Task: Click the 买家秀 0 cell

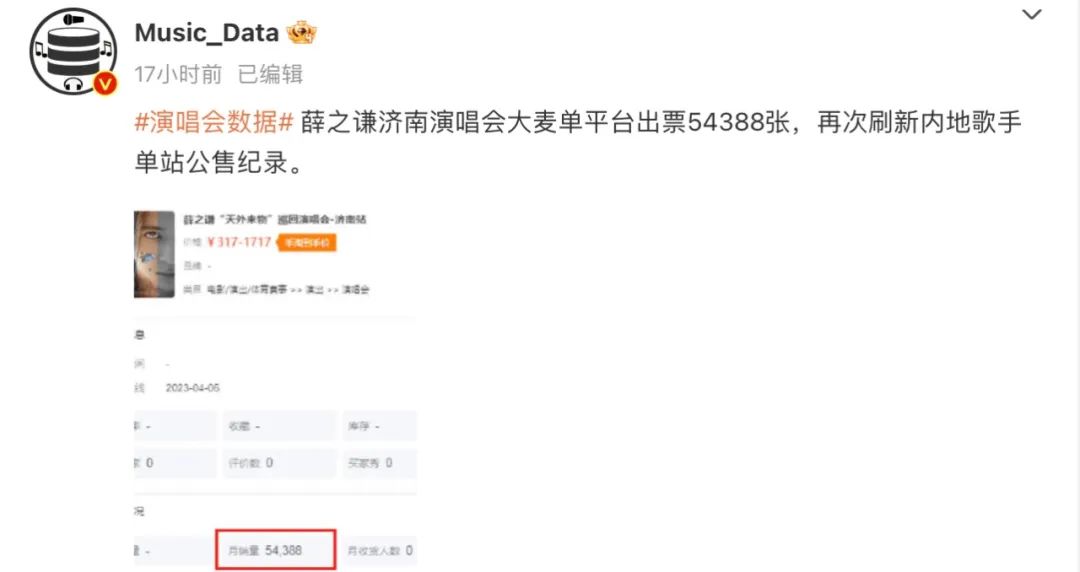Action: tap(380, 463)
